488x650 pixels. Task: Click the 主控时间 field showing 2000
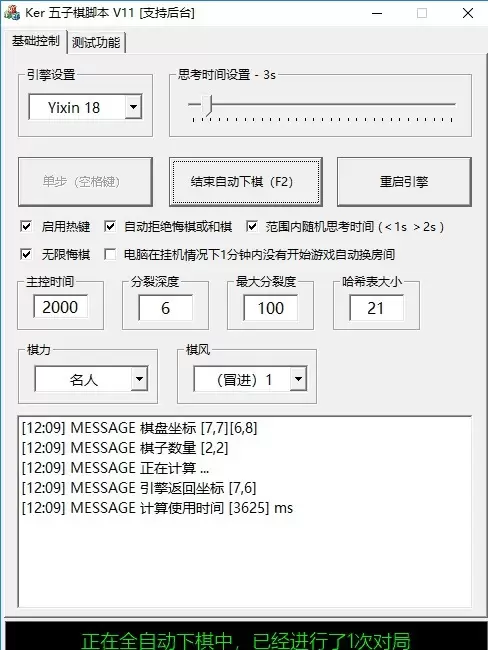pyautogui.click(x=61, y=307)
